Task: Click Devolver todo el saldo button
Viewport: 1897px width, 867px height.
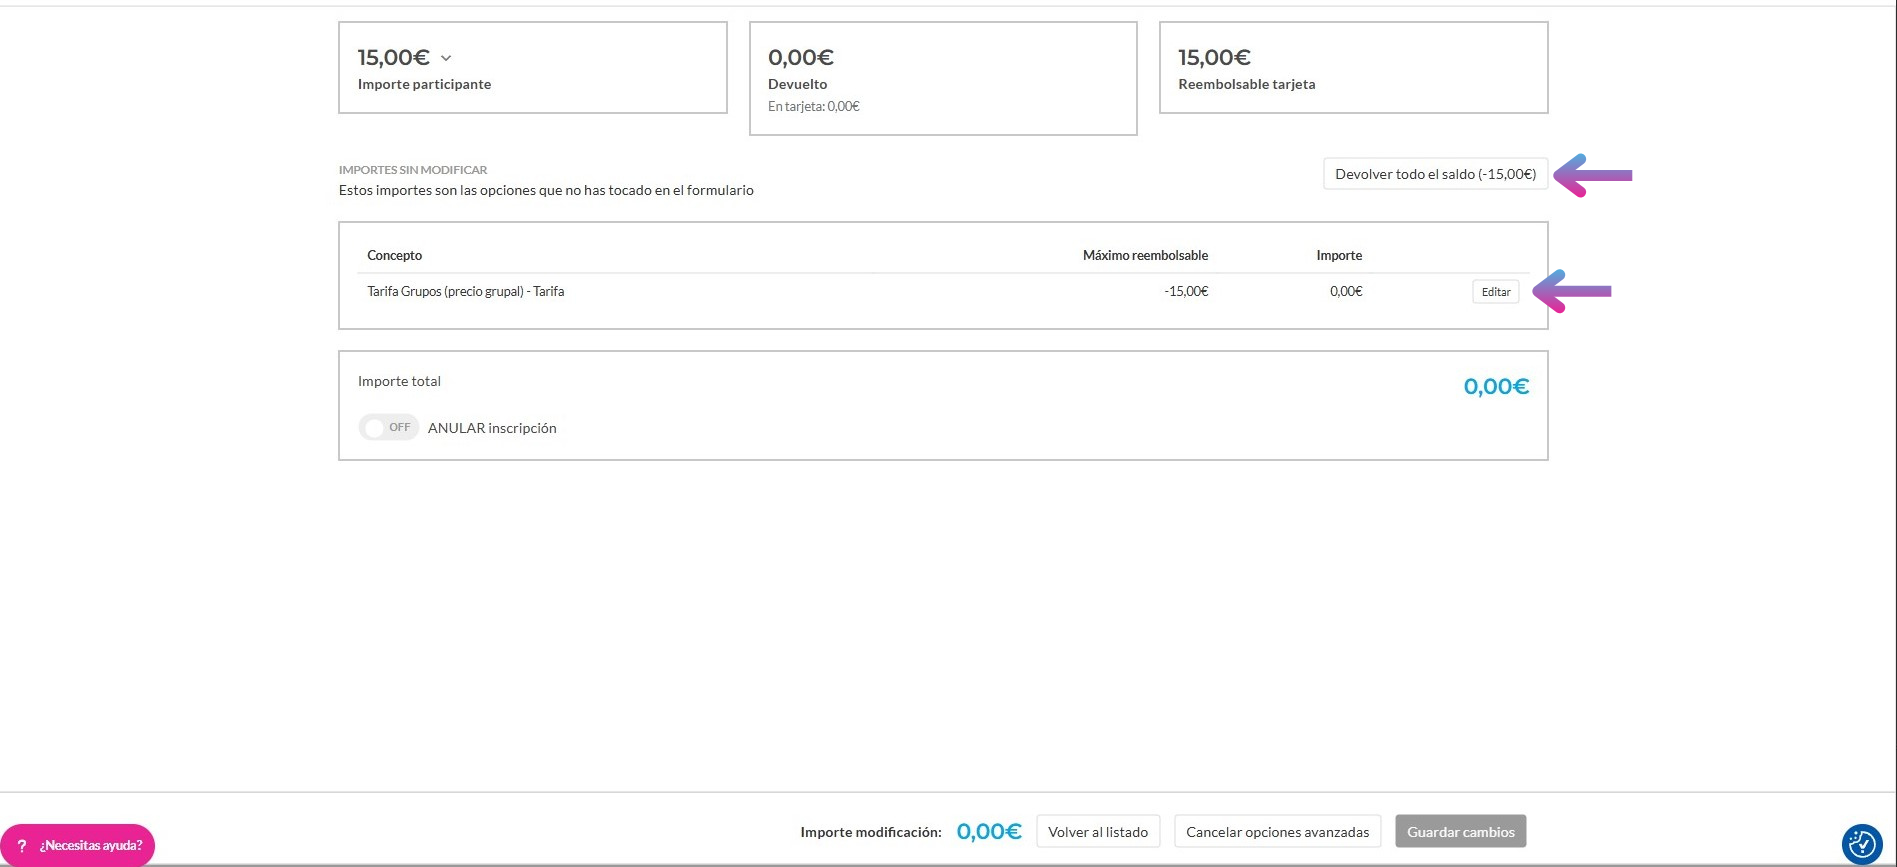Action: (x=1435, y=174)
